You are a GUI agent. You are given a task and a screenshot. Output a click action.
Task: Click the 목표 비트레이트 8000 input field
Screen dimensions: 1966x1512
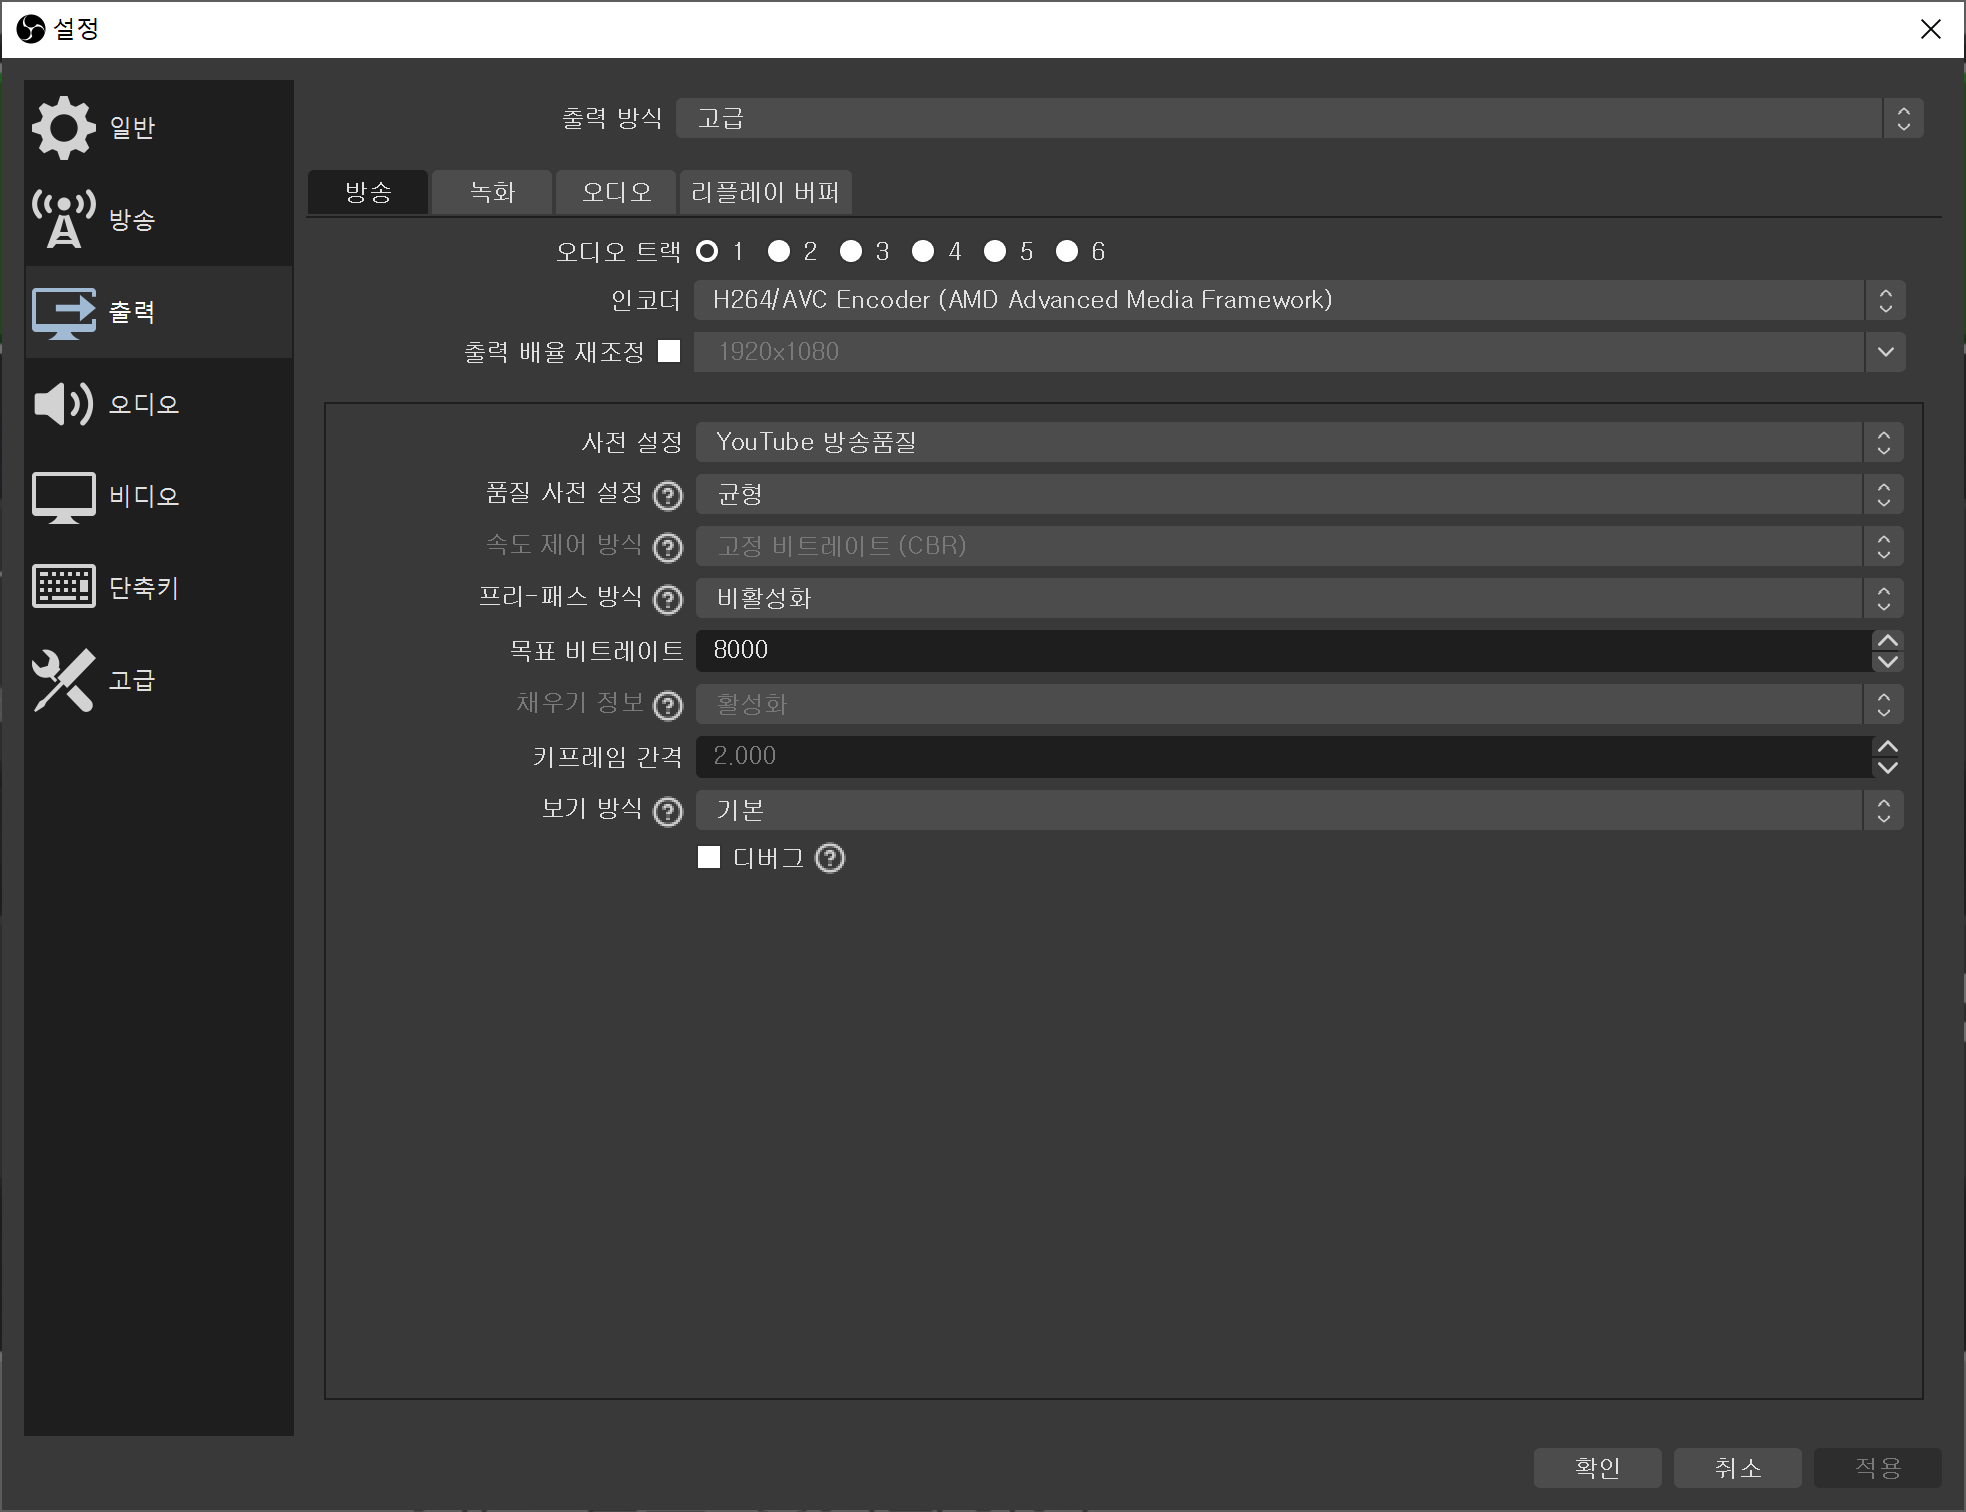pos(1280,650)
